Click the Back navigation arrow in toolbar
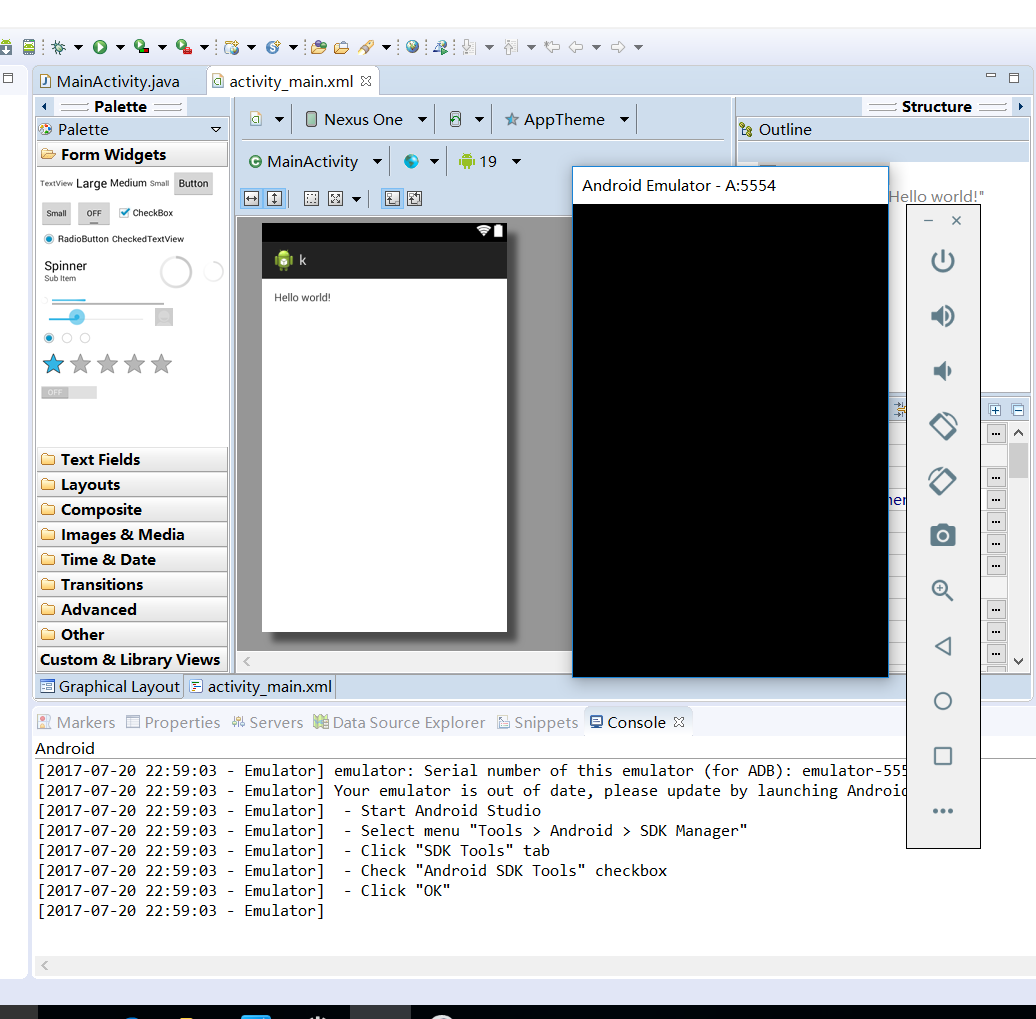This screenshot has width=1036, height=1019. point(576,47)
